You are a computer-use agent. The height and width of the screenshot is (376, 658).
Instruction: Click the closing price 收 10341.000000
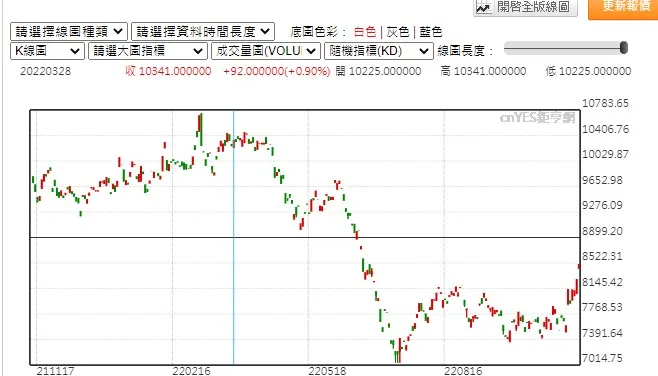pos(168,71)
